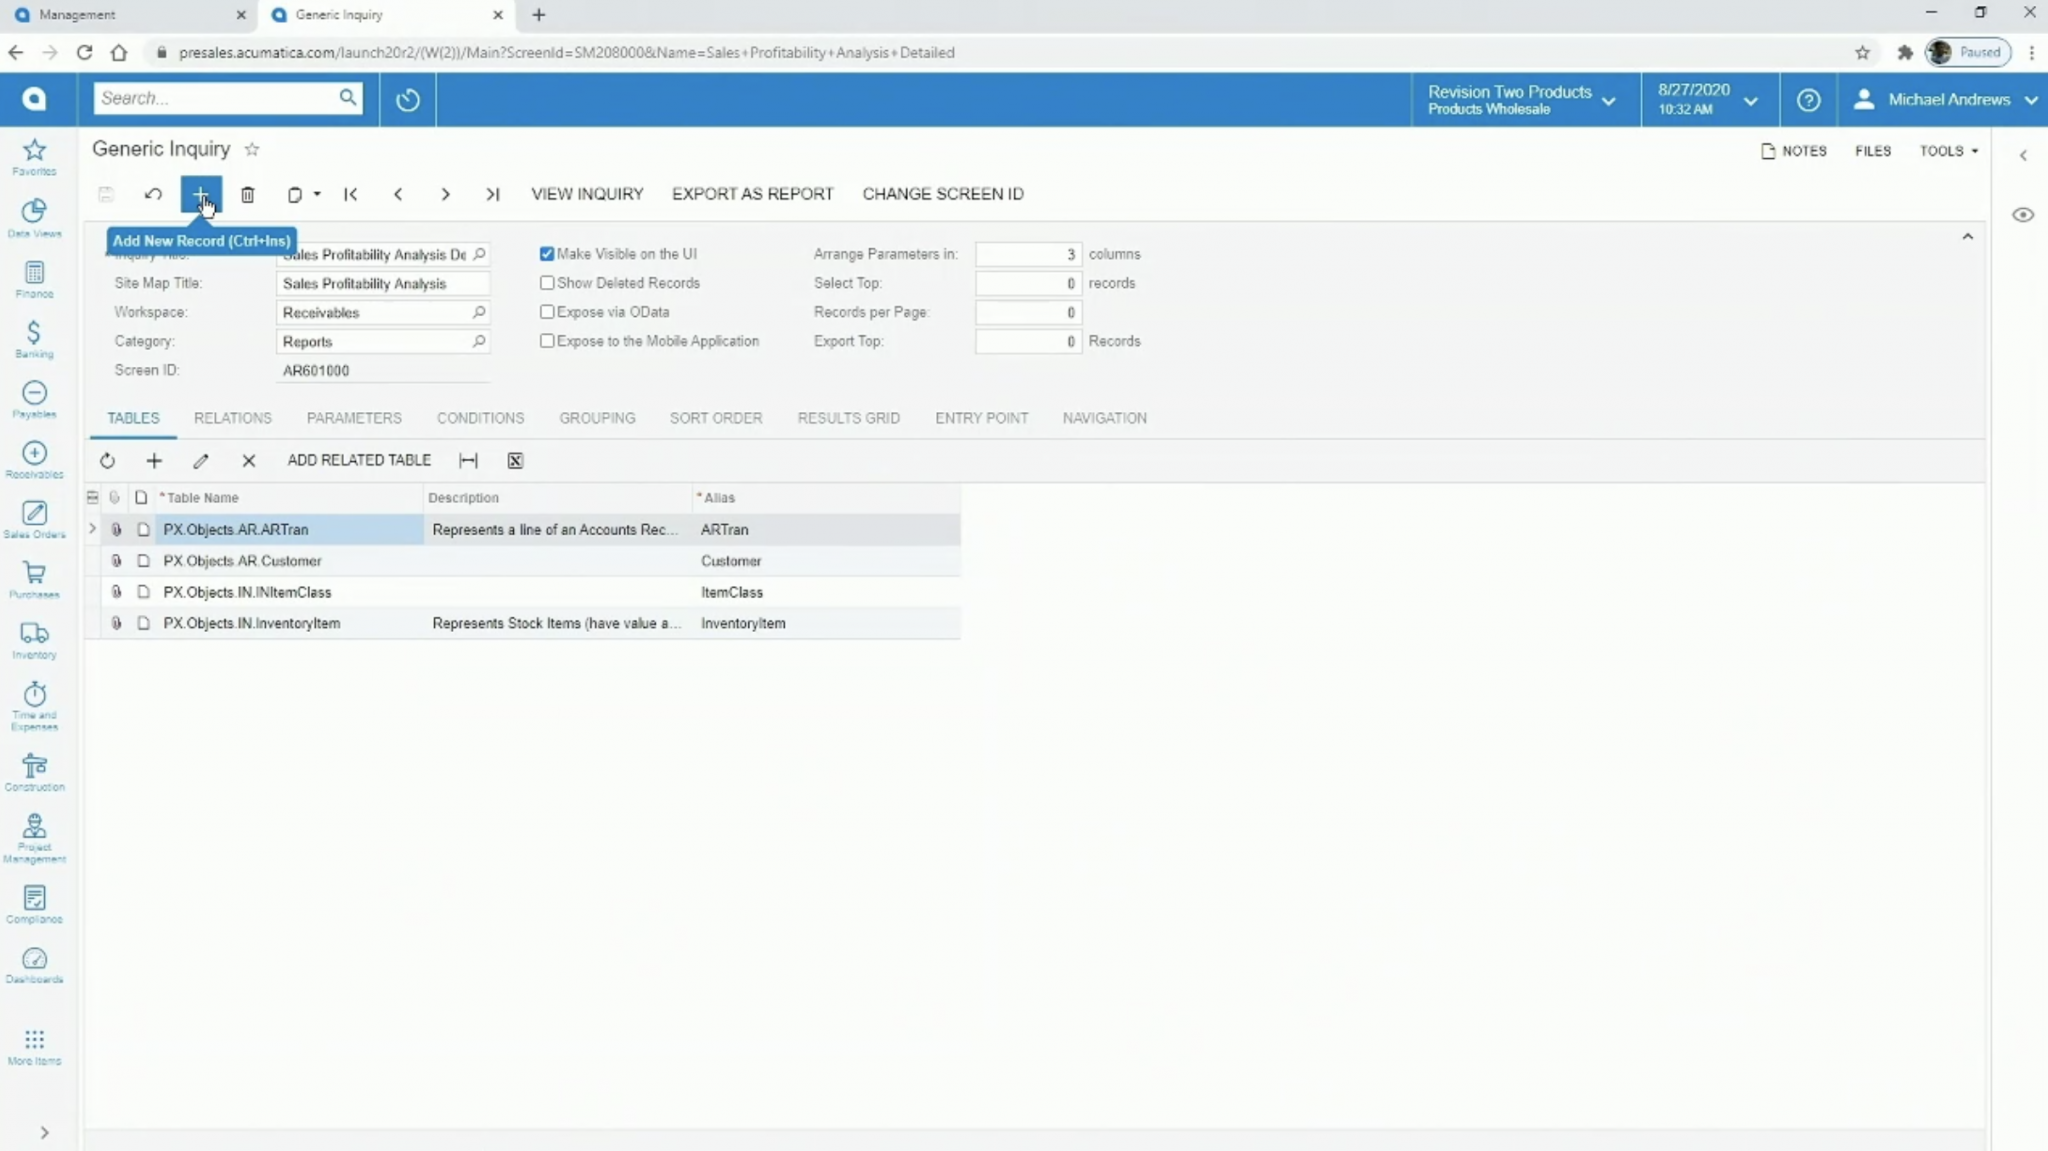The image size is (2048, 1151).
Task: Switch to the CONDITIONS tab
Action: [x=480, y=418]
